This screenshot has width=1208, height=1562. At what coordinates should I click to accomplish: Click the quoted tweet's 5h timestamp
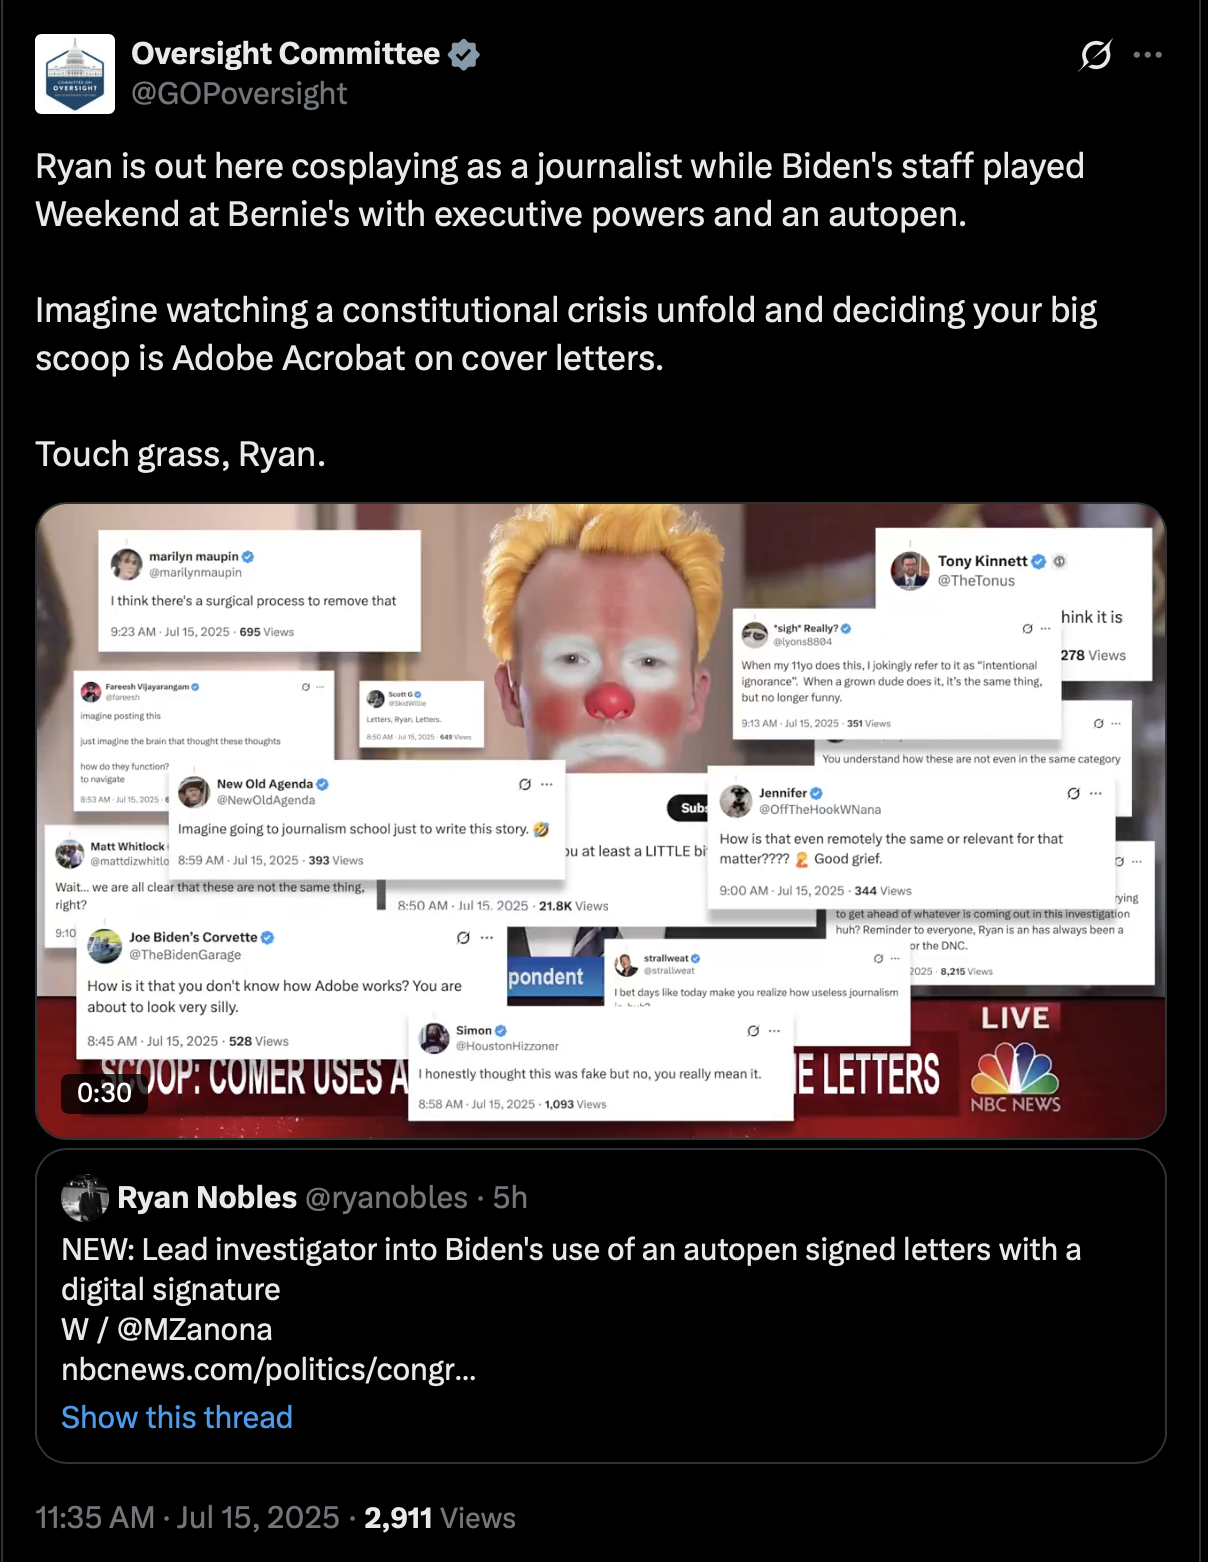click(x=510, y=1198)
